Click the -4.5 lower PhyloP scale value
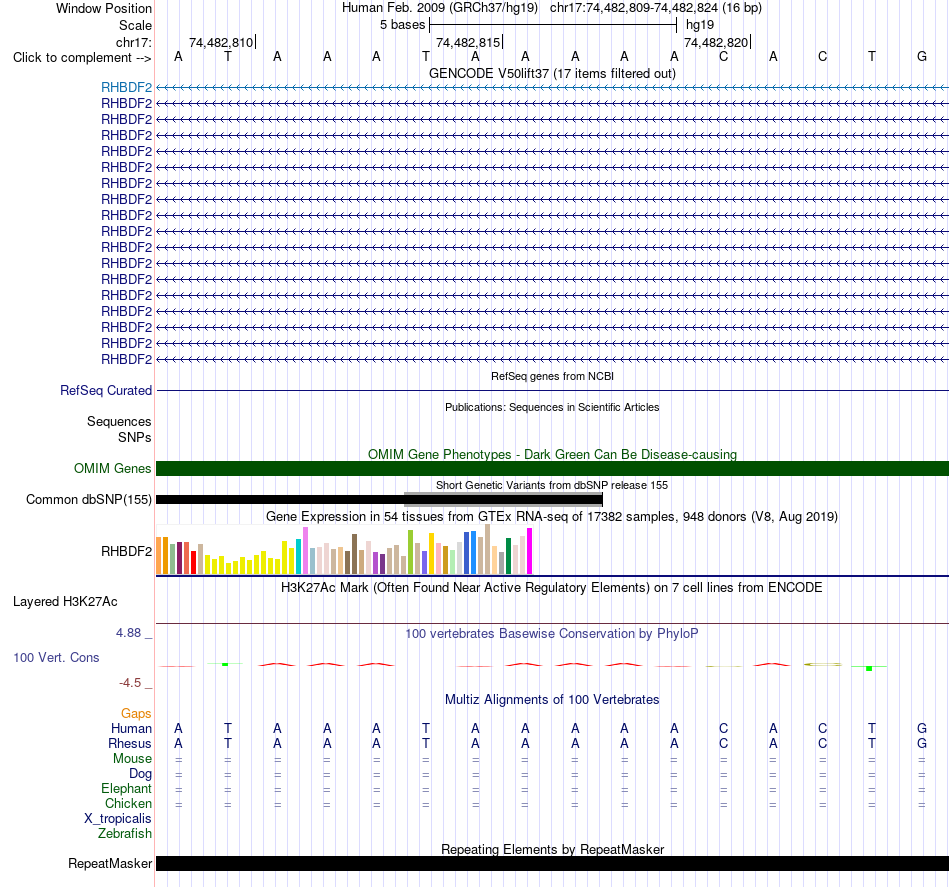Image resolution: width=950 pixels, height=887 pixels. pos(130,683)
